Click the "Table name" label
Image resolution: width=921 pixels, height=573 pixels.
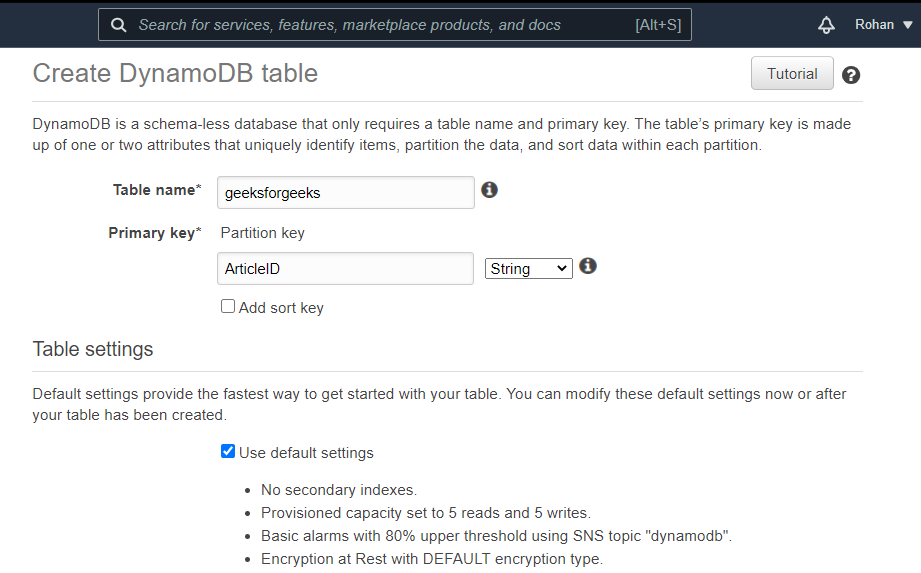click(156, 190)
